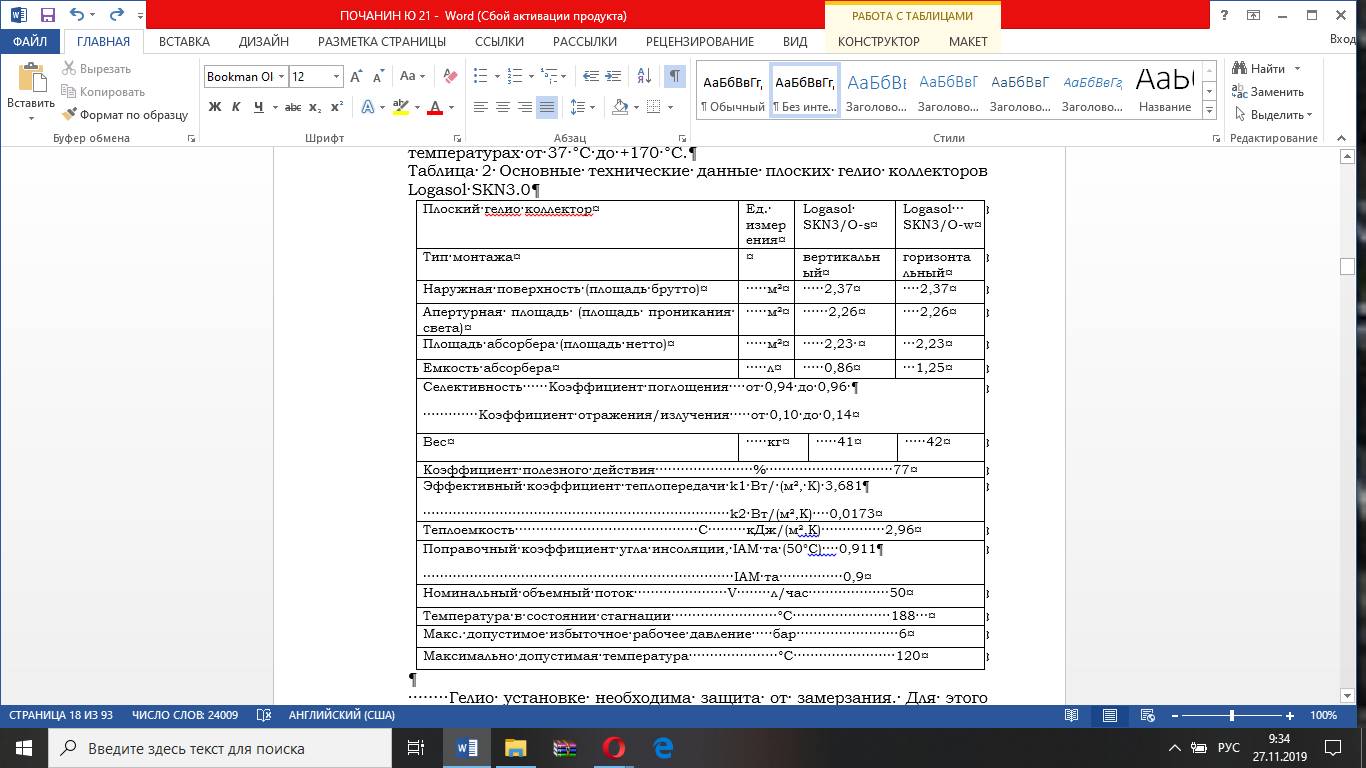Image resolution: width=1366 pixels, height=768 pixels.
Task: Click the Save icon in quick access toolbar
Action: point(47,16)
